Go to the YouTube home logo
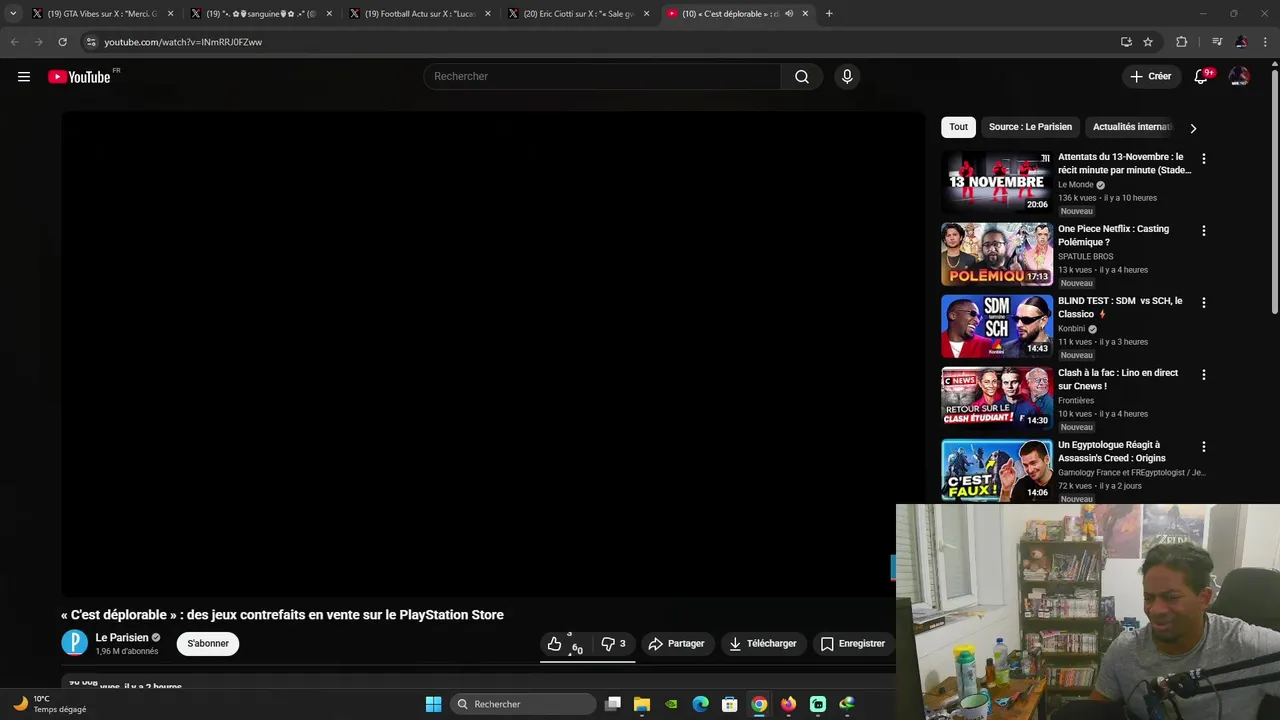The height and width of the screenshot is (720, 1280). (79, 77)
